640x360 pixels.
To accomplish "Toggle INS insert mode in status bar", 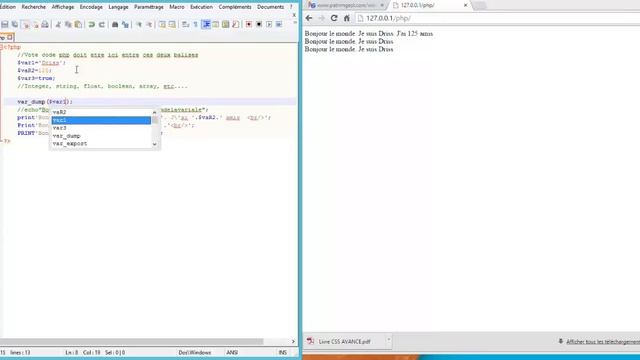I will coord(282,352).
